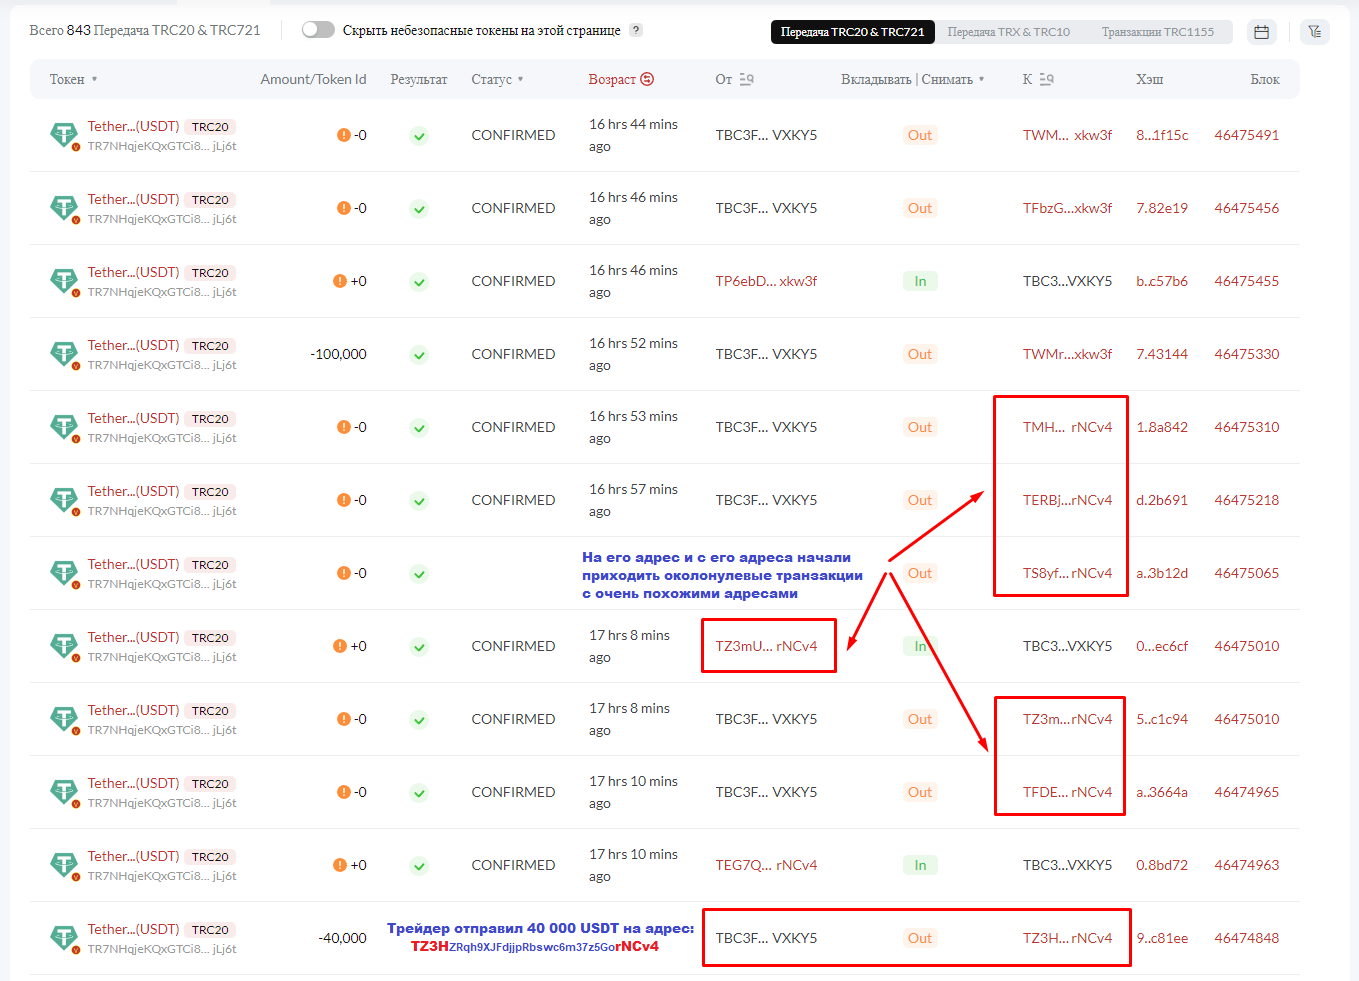Open recipient address TERBj...rNCv4
Screen dimensions: 1359x981
1067,500
